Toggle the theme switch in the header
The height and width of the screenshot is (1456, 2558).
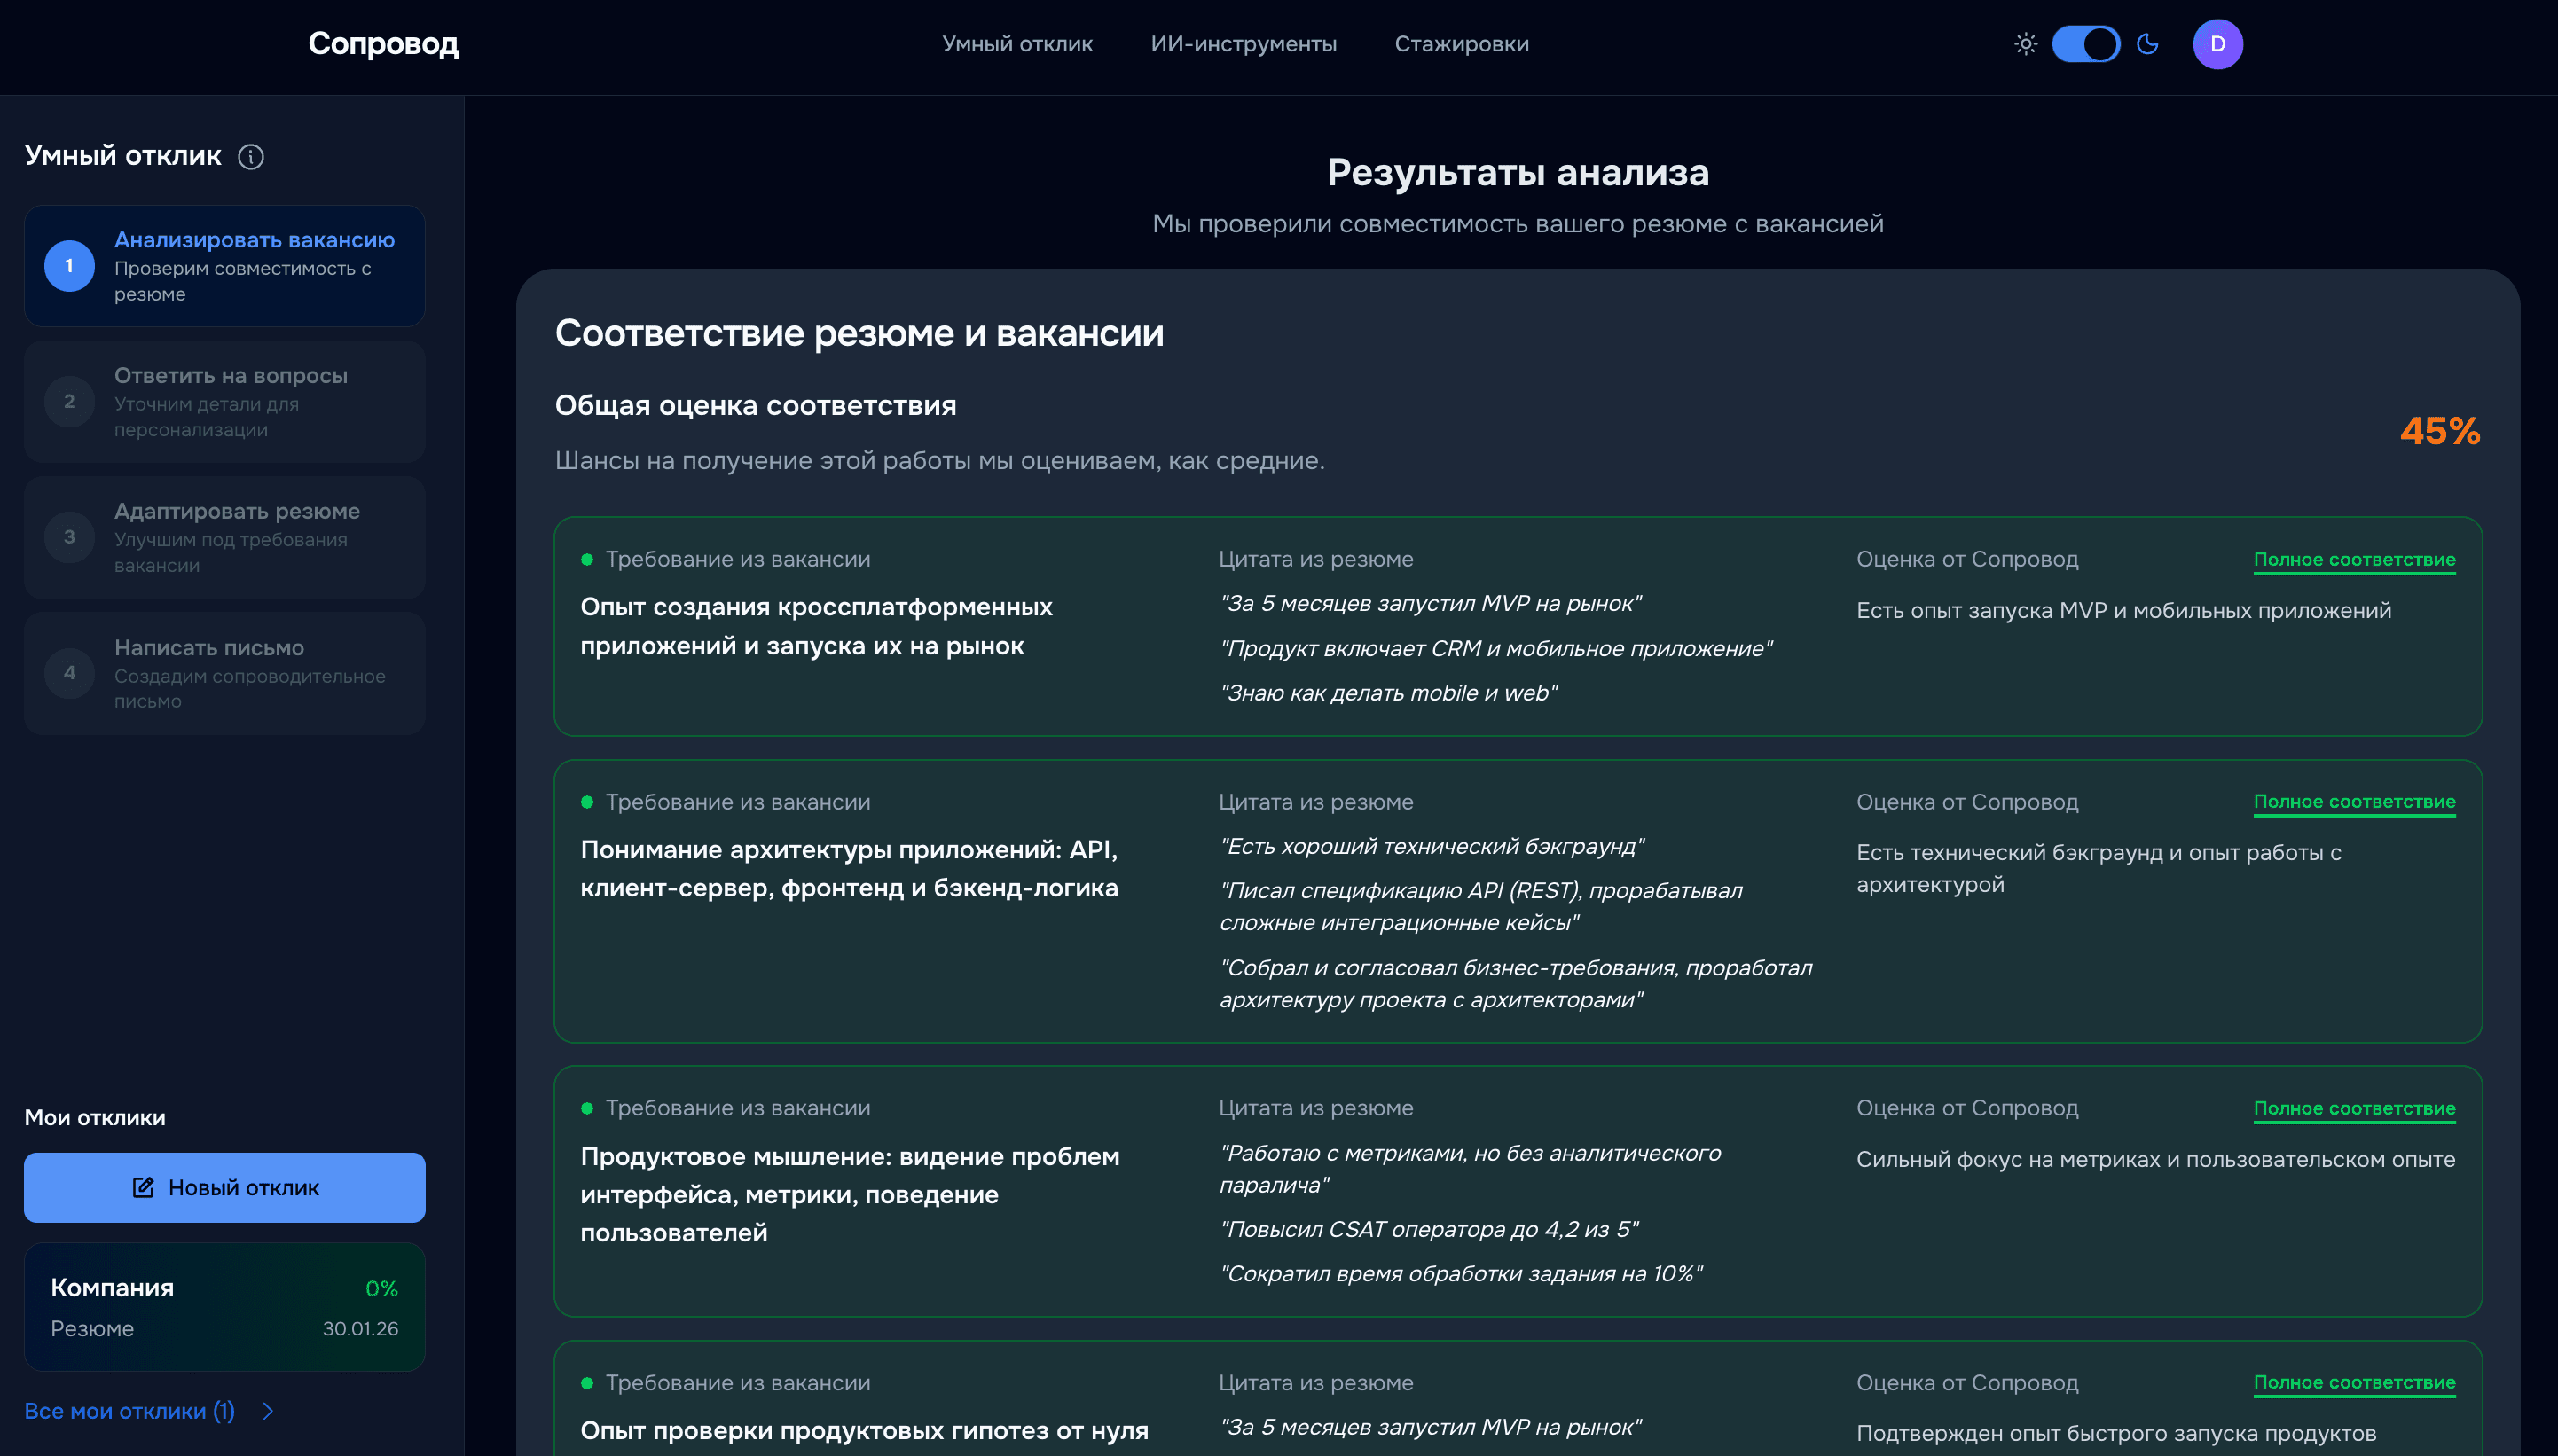(x=2086, y=44)
